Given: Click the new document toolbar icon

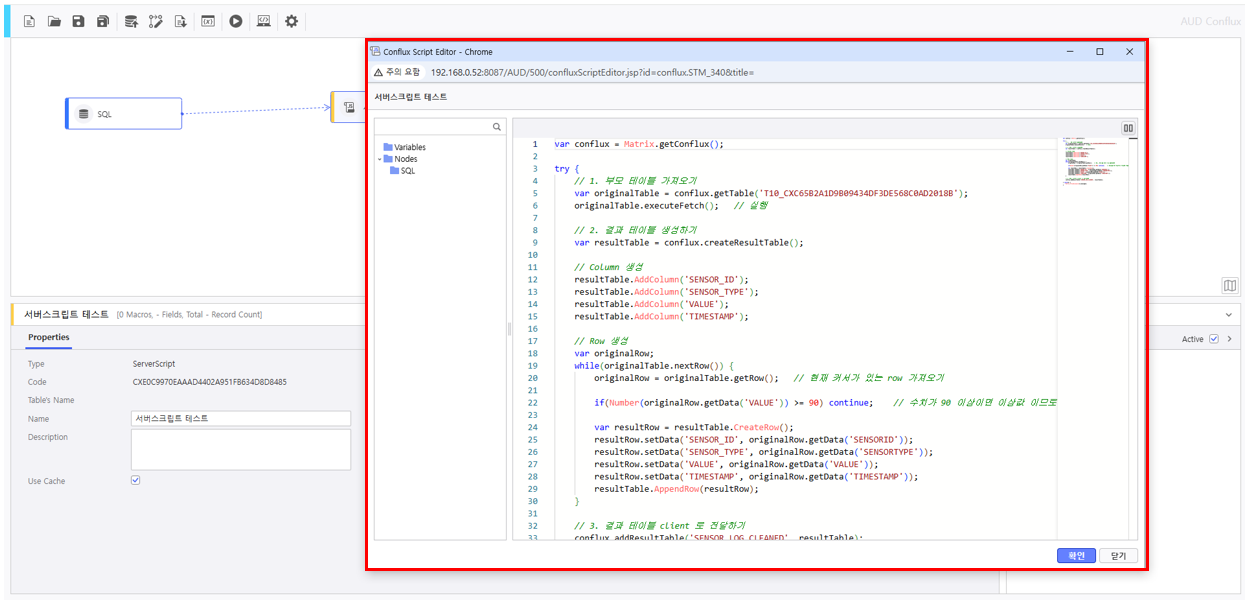Looking at the screenshot, I should (x=30, y=21).
